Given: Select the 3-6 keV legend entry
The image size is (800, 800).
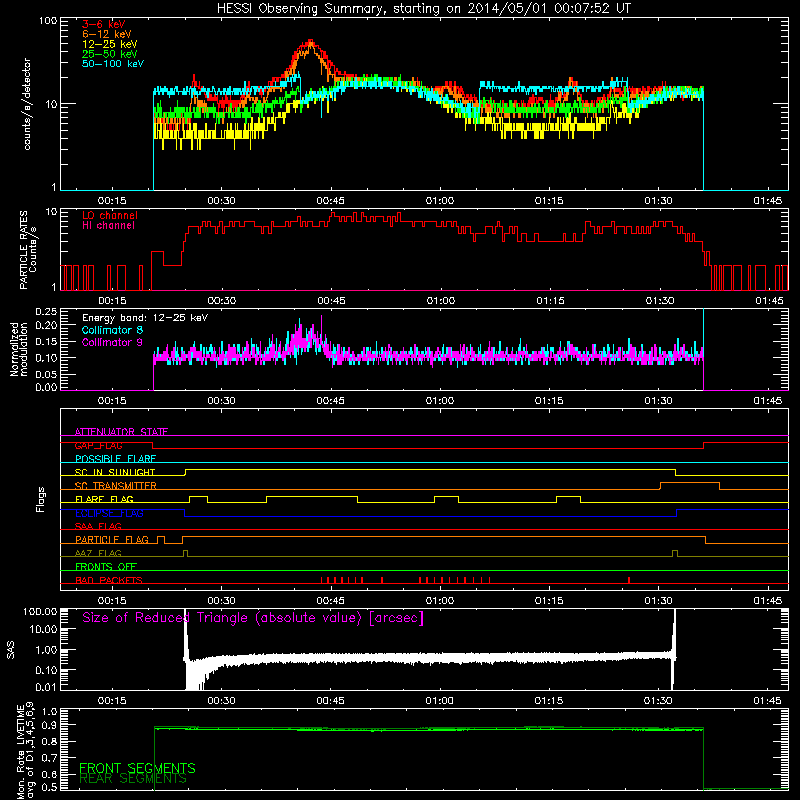Looking at the screenshot, I should (104, 24).
